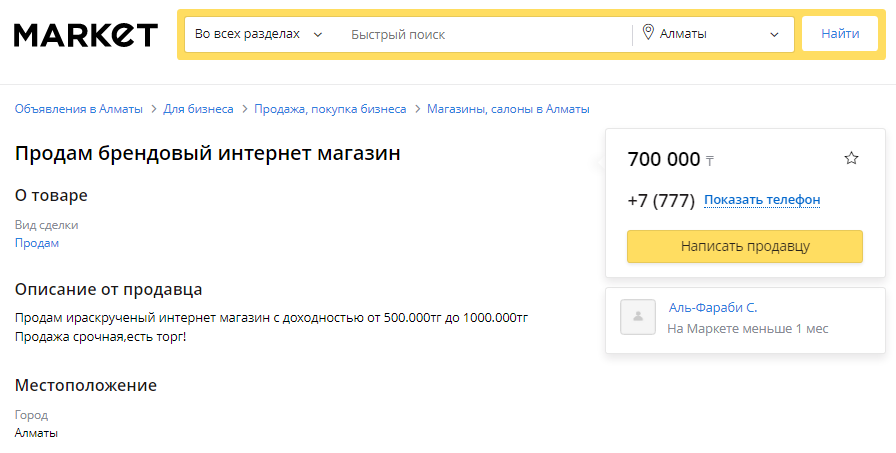
Task: Click the description line Продажа срочная,есть торг!
Action: pyautogui.click(x=101, y=336)
